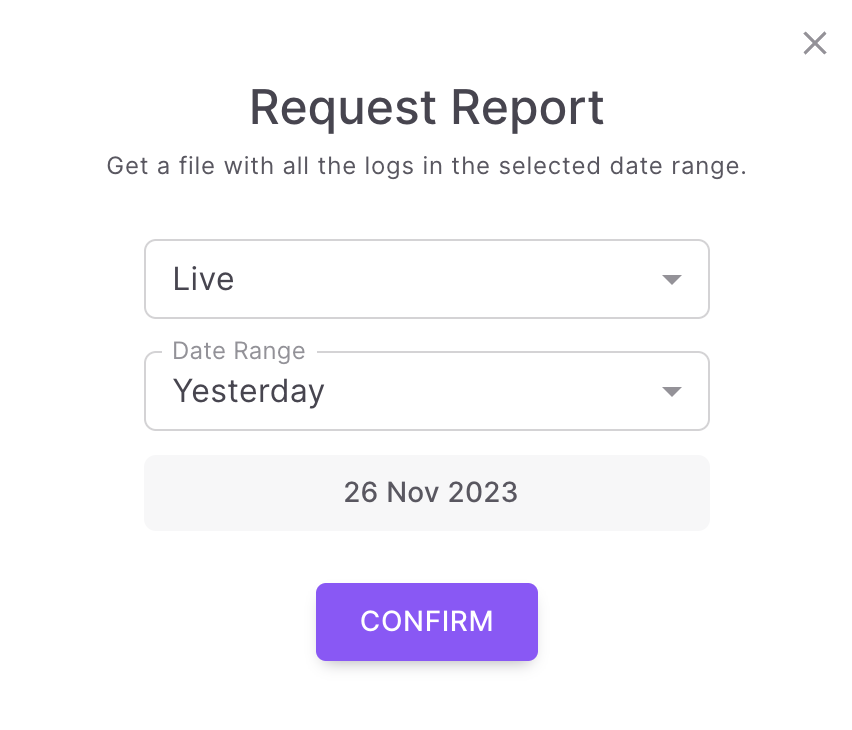Viewport: 852px width, 730px height.
Task: Select the Yesterday value in Date Range
Action: click(x=249, y=391)
